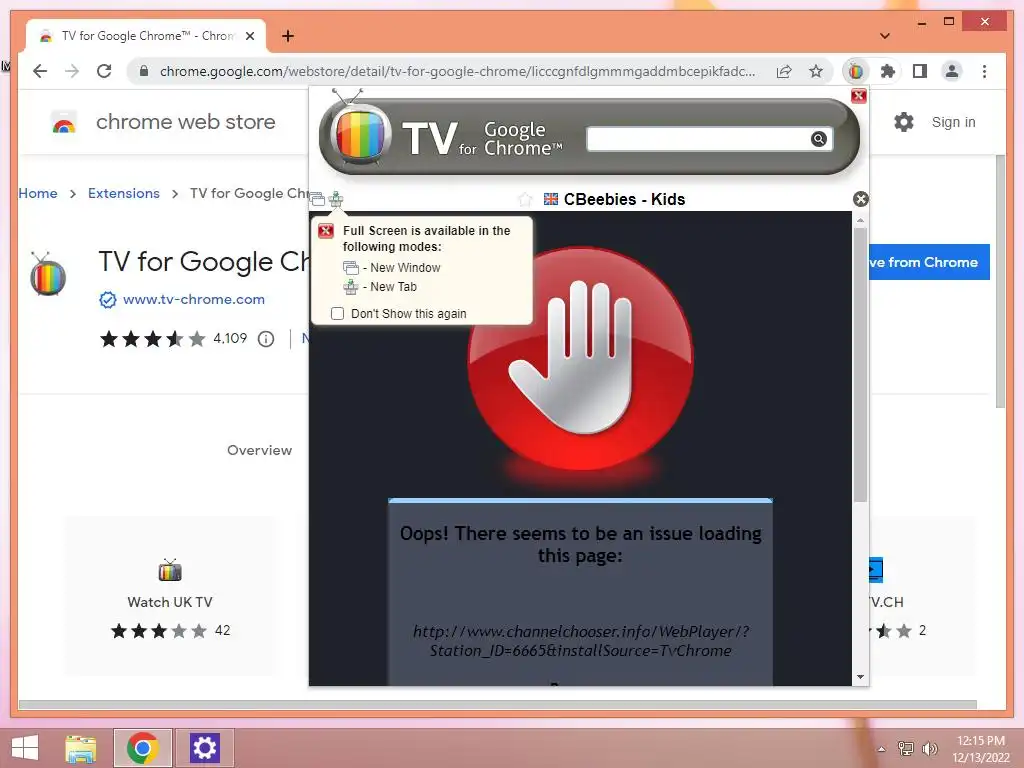Click the rating info icon
This screenshot has width=1024, height=768.
266,339
